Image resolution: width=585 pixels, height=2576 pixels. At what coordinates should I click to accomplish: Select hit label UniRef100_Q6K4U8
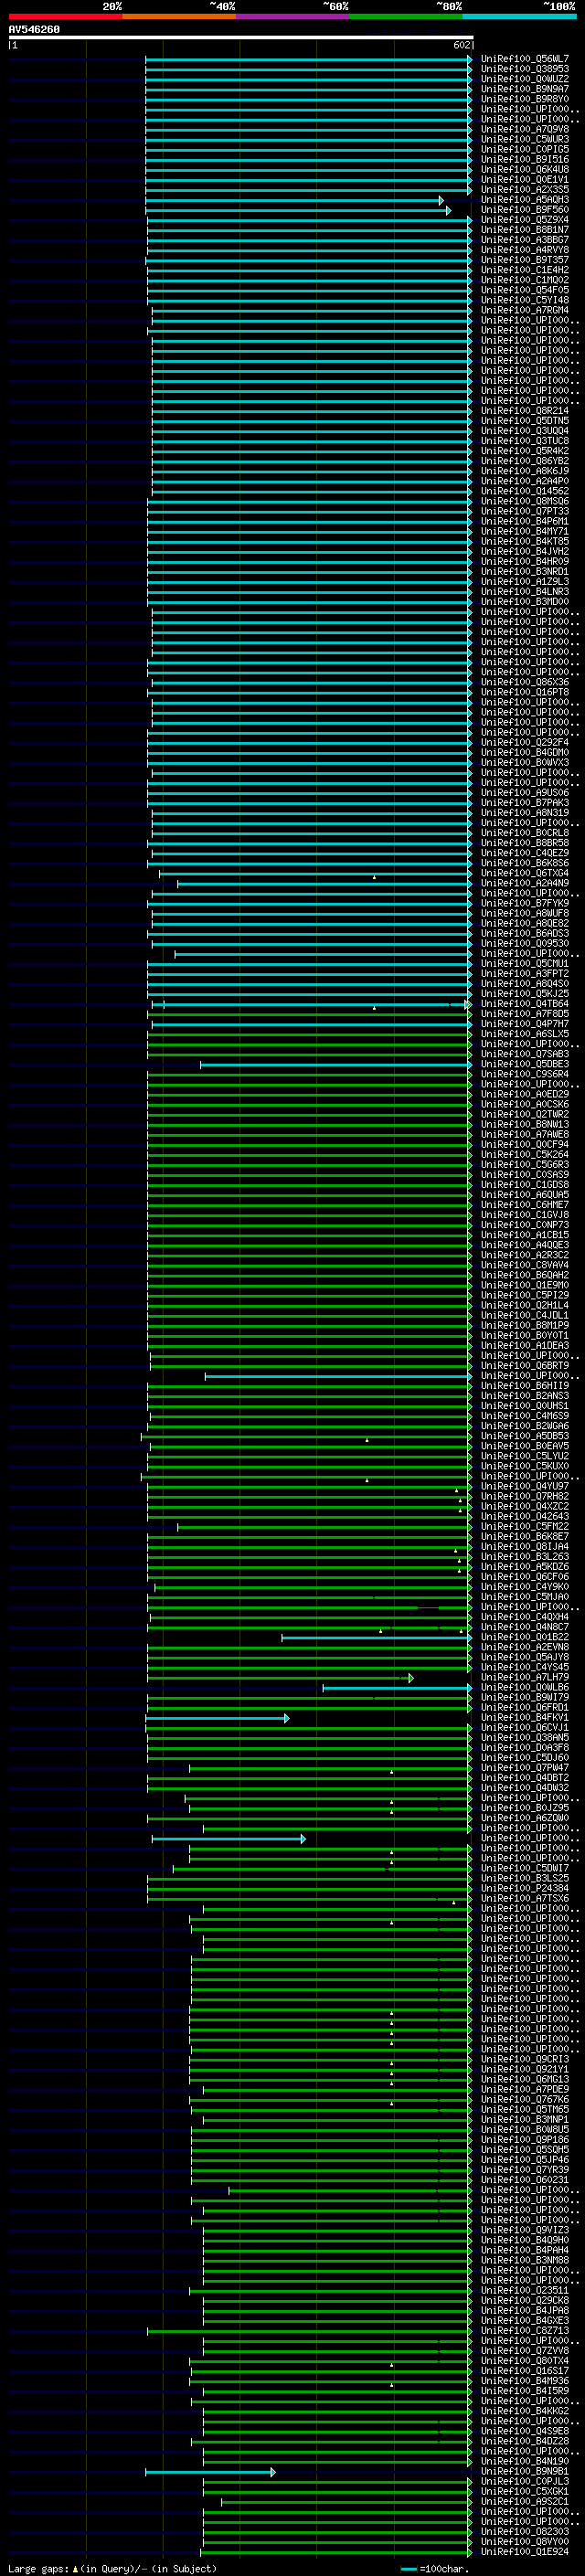524,169
